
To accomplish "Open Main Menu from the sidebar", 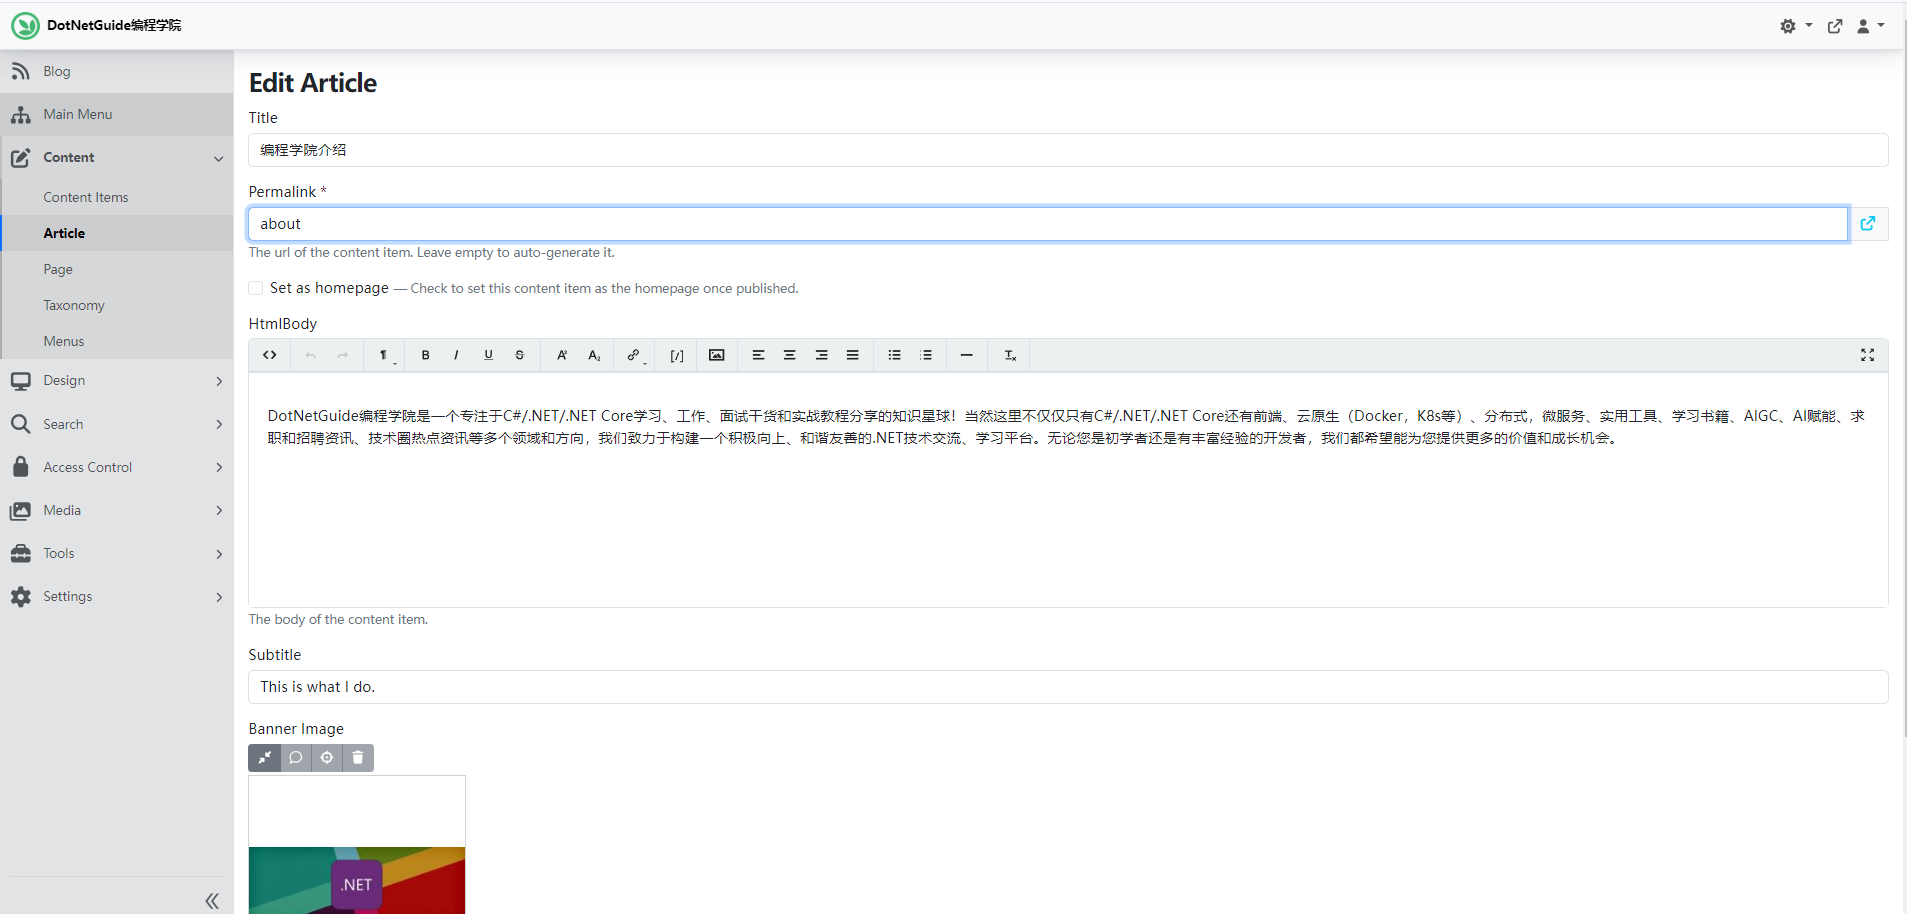I will [x=78, y=114].
